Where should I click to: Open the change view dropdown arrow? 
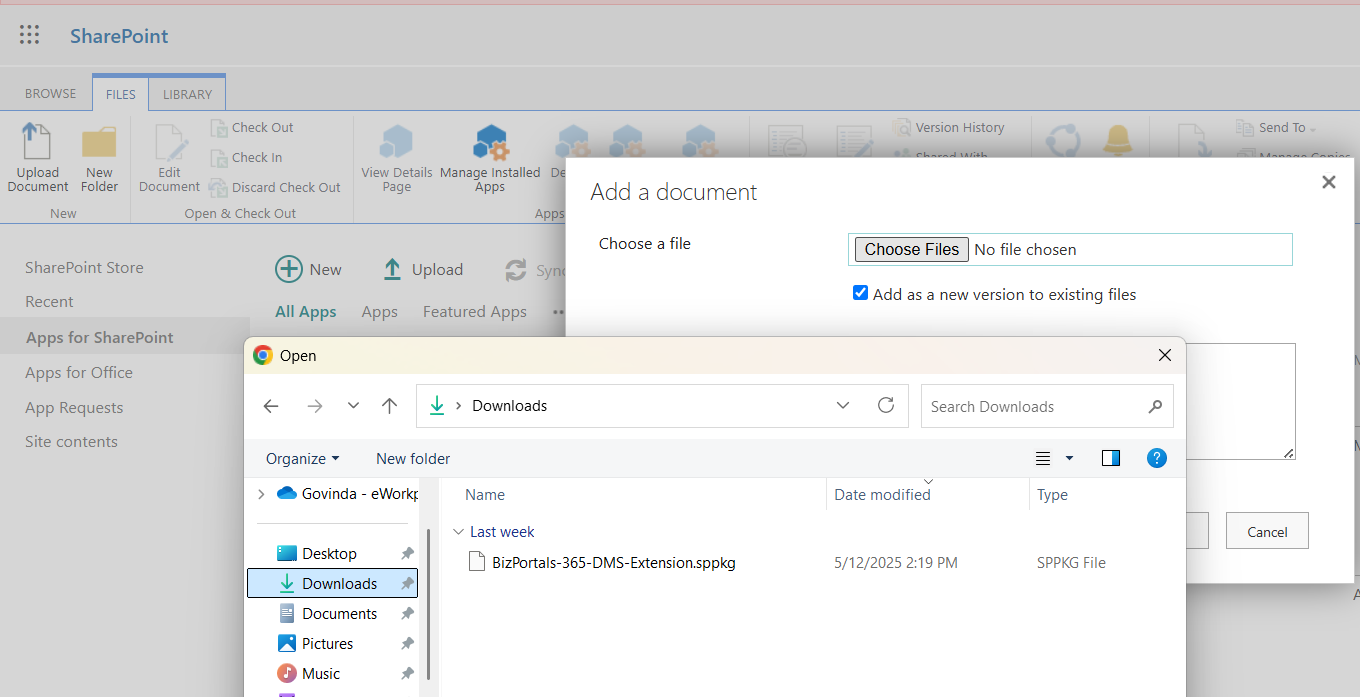1069,458
